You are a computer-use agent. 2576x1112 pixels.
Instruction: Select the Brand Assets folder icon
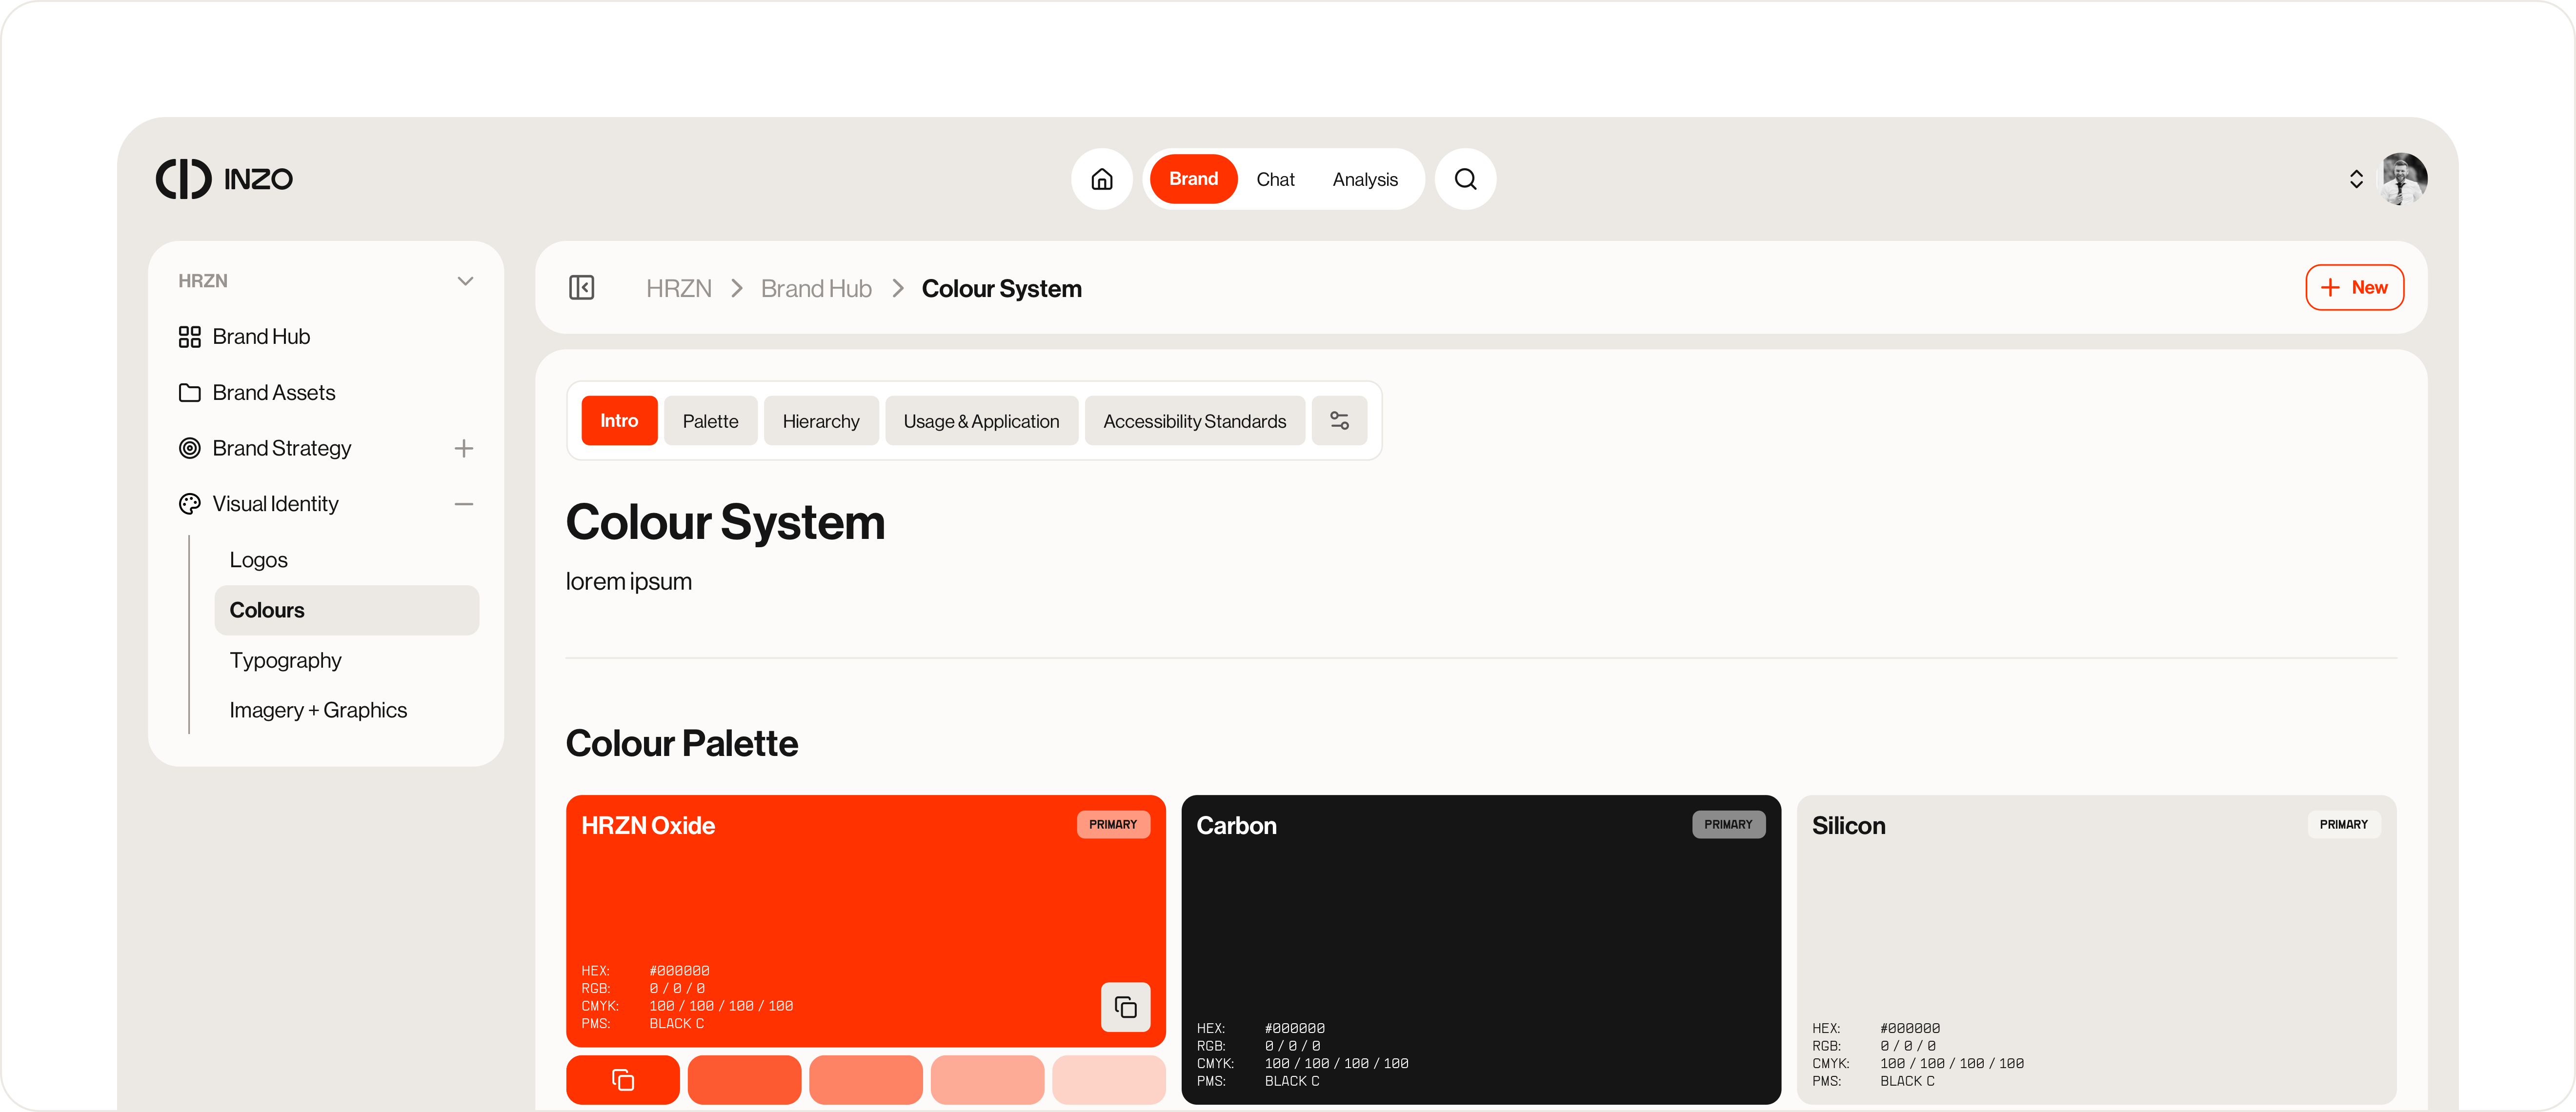tap(190, 392)
